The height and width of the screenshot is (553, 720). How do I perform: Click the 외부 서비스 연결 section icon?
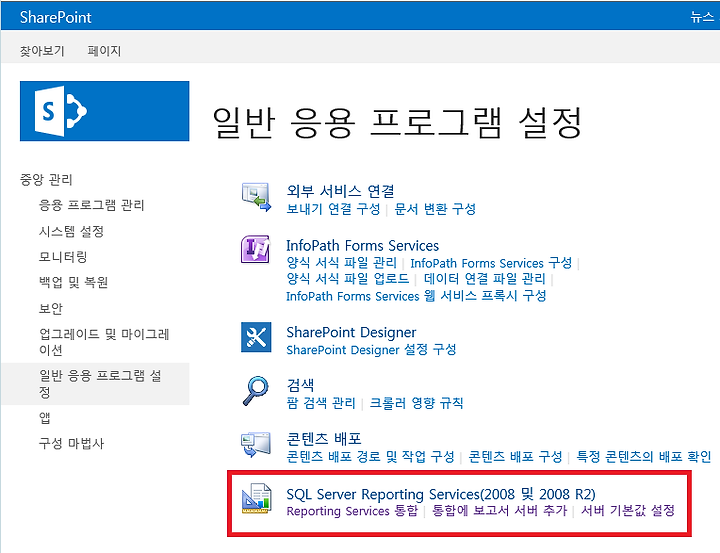(x=256, y=197)
